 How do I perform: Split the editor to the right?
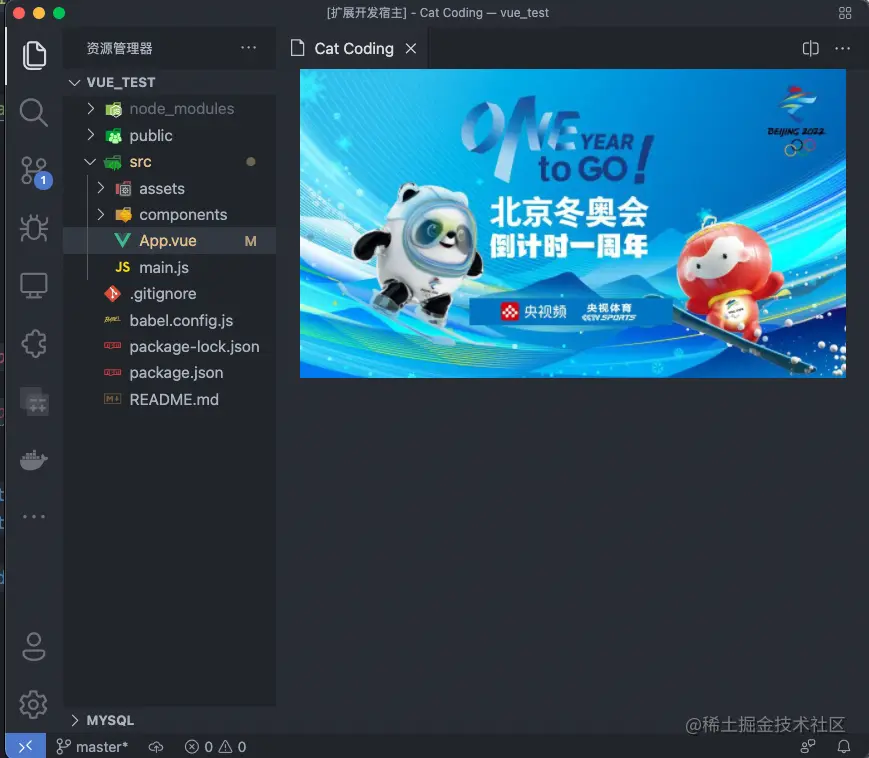tap(810, 49)
